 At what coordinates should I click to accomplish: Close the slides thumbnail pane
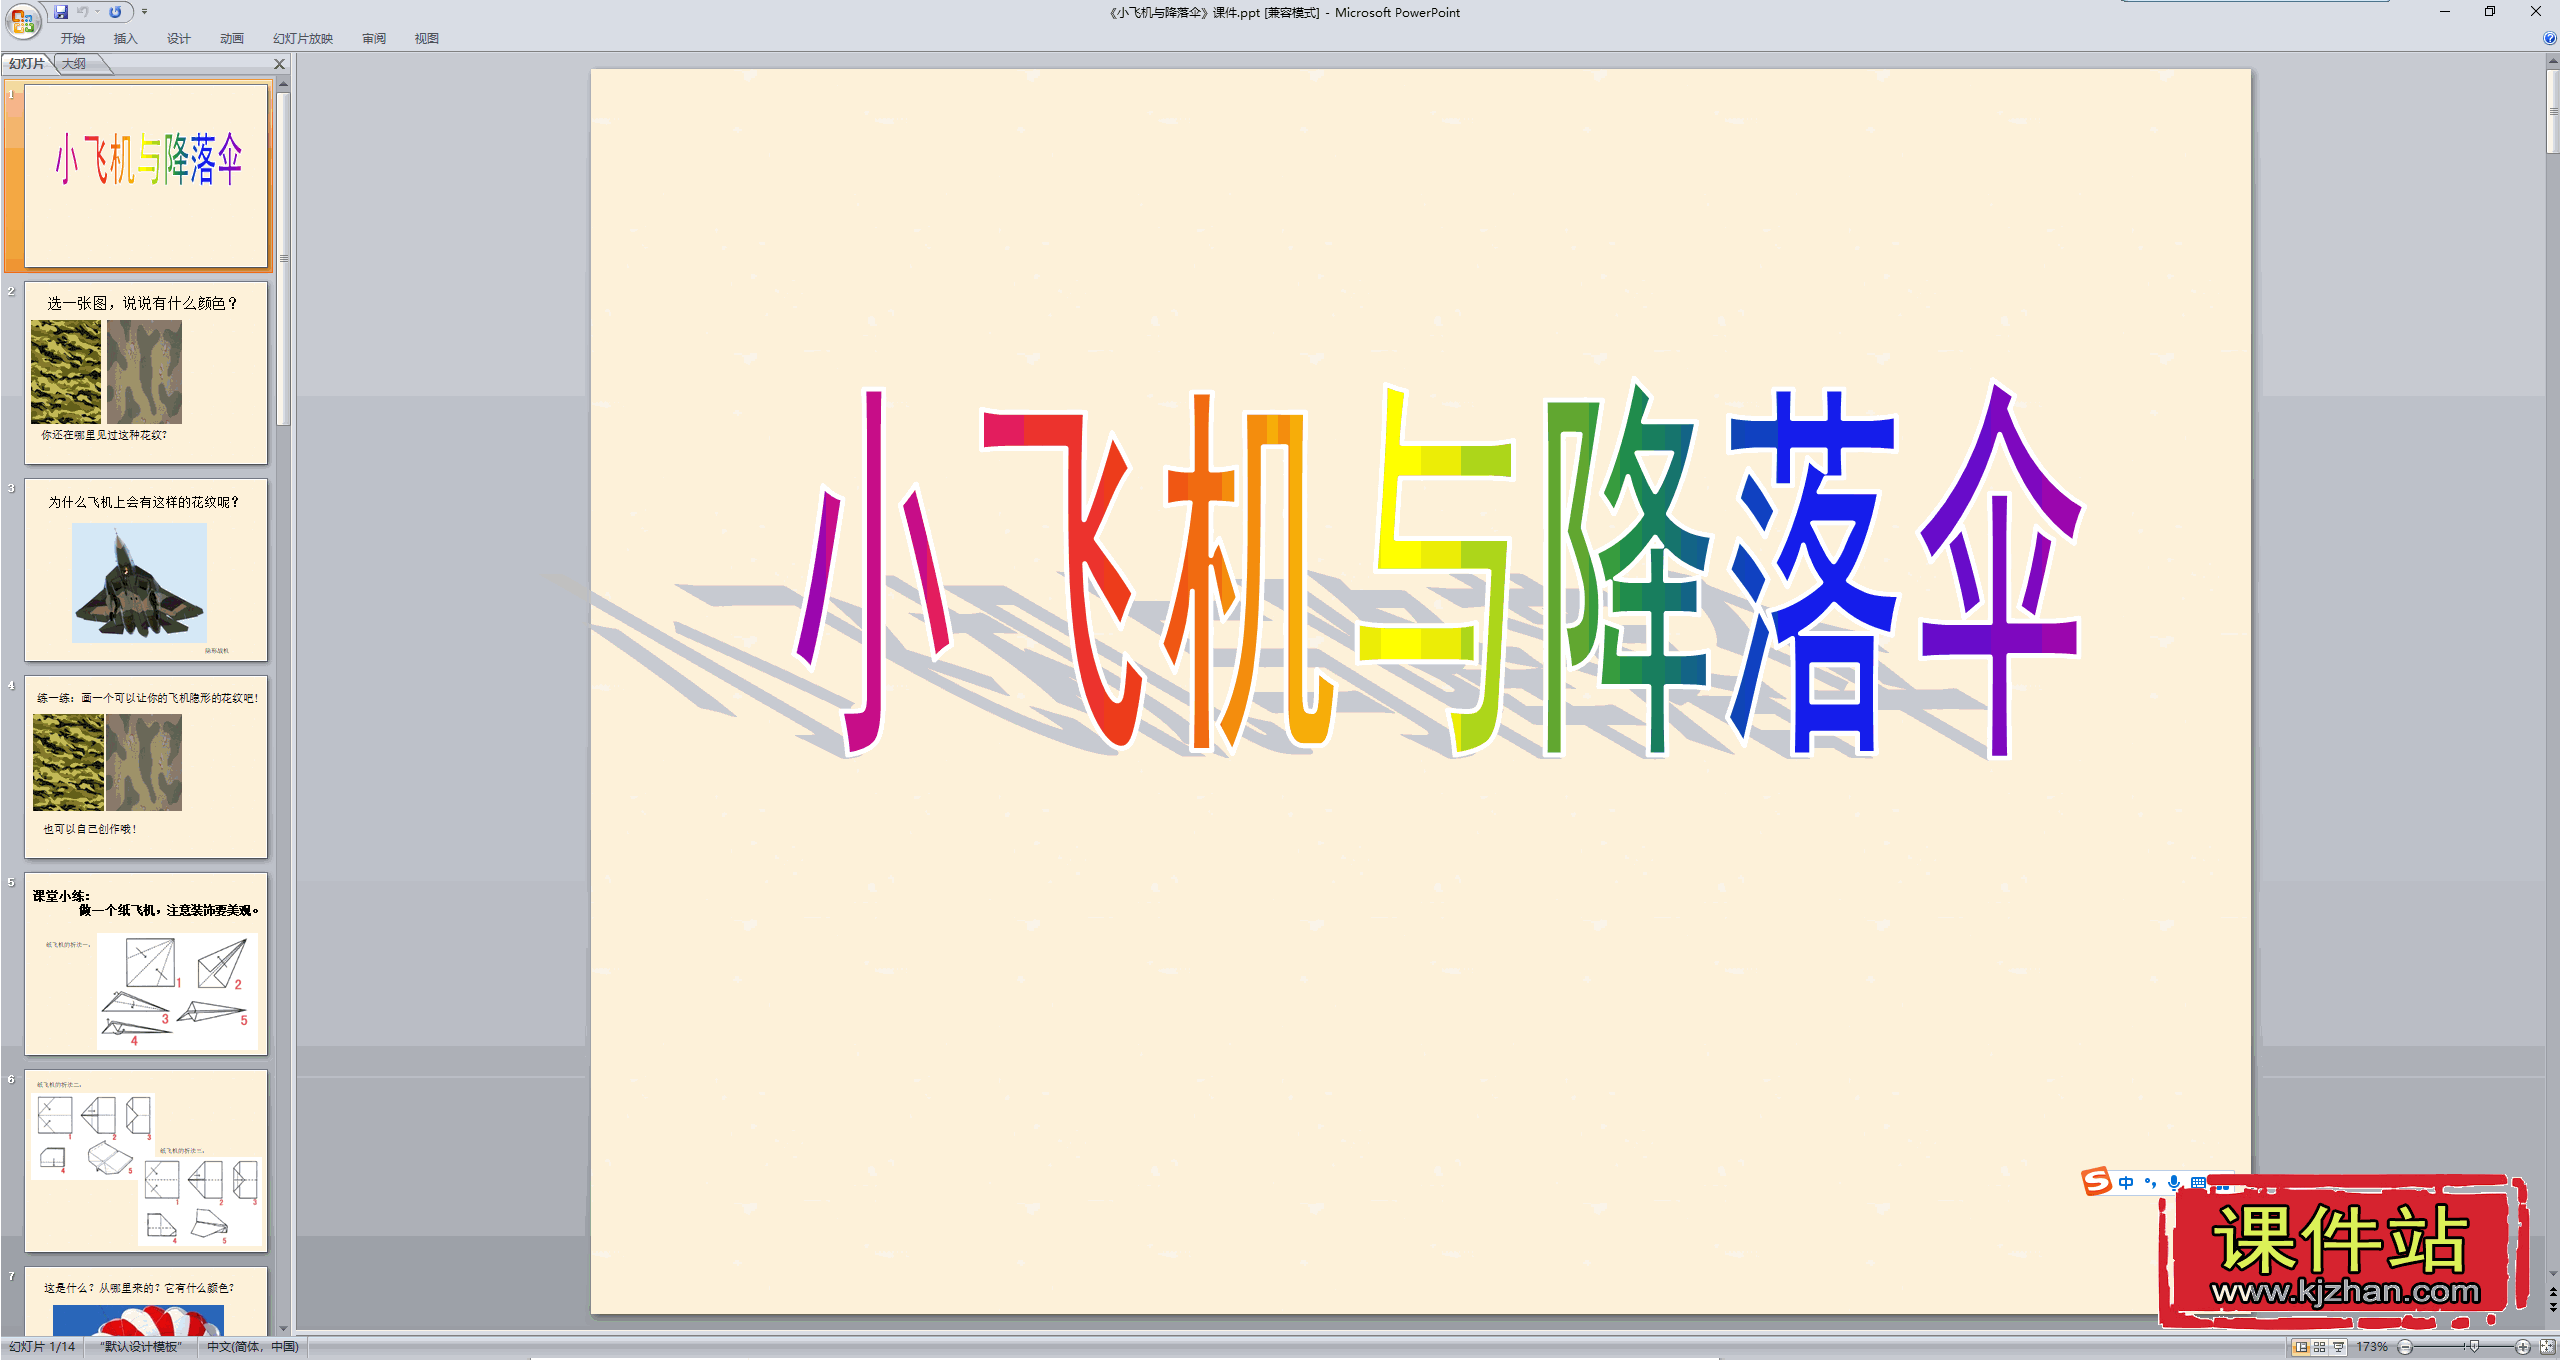(279, 64)
